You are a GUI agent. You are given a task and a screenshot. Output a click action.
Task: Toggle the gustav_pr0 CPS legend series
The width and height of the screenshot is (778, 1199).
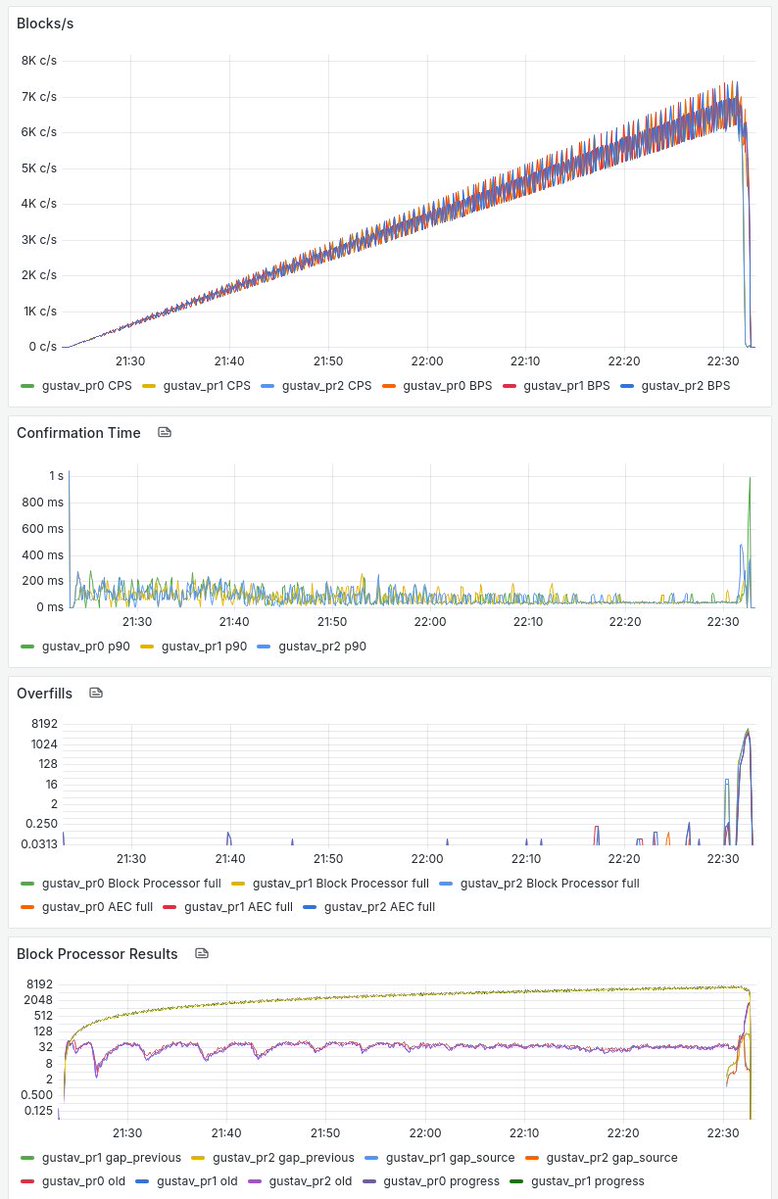pos(86,385)
